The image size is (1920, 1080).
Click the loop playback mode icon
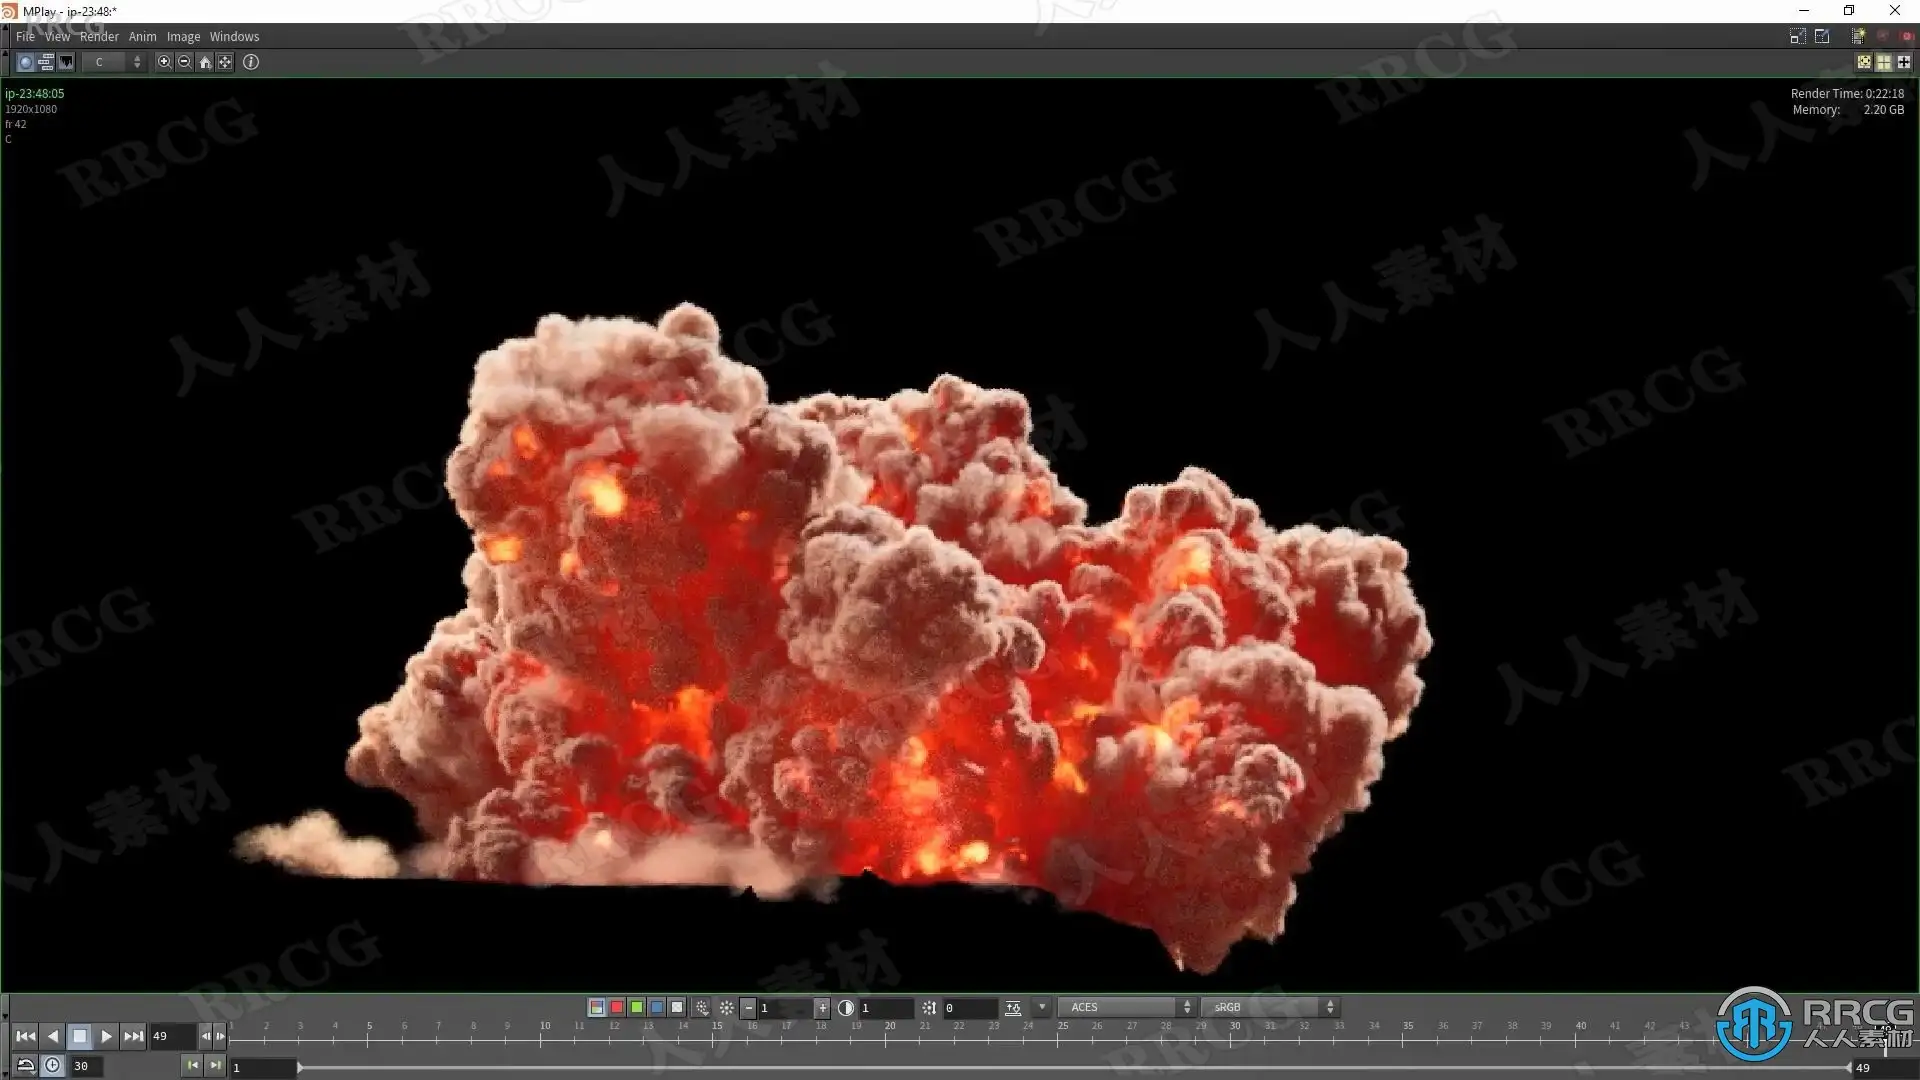coord(26,1066)
